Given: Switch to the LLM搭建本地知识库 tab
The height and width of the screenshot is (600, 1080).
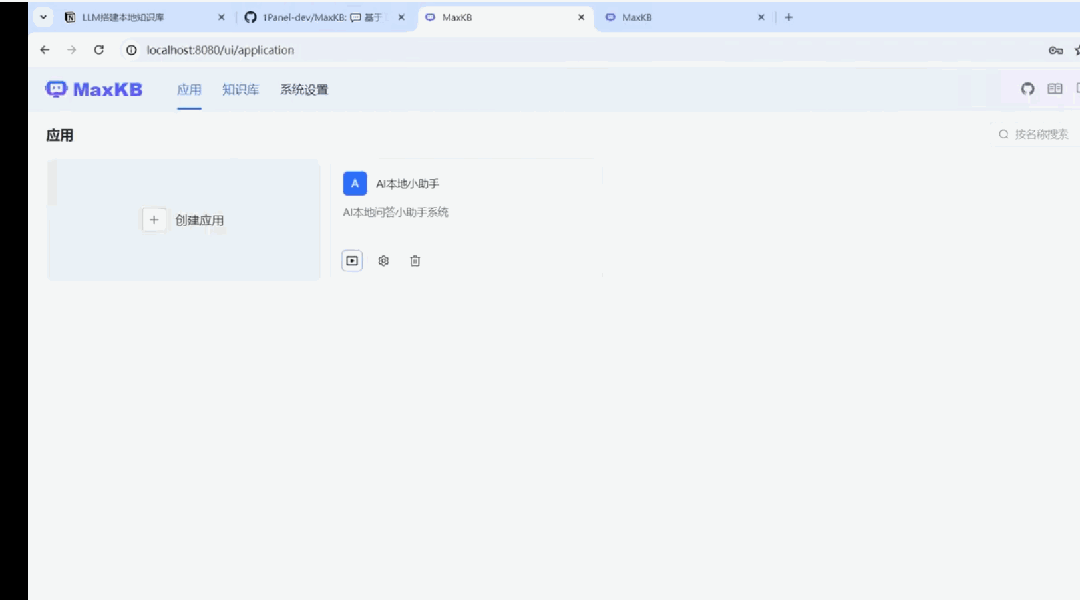Looking at the screenshot, I should 143,17.
